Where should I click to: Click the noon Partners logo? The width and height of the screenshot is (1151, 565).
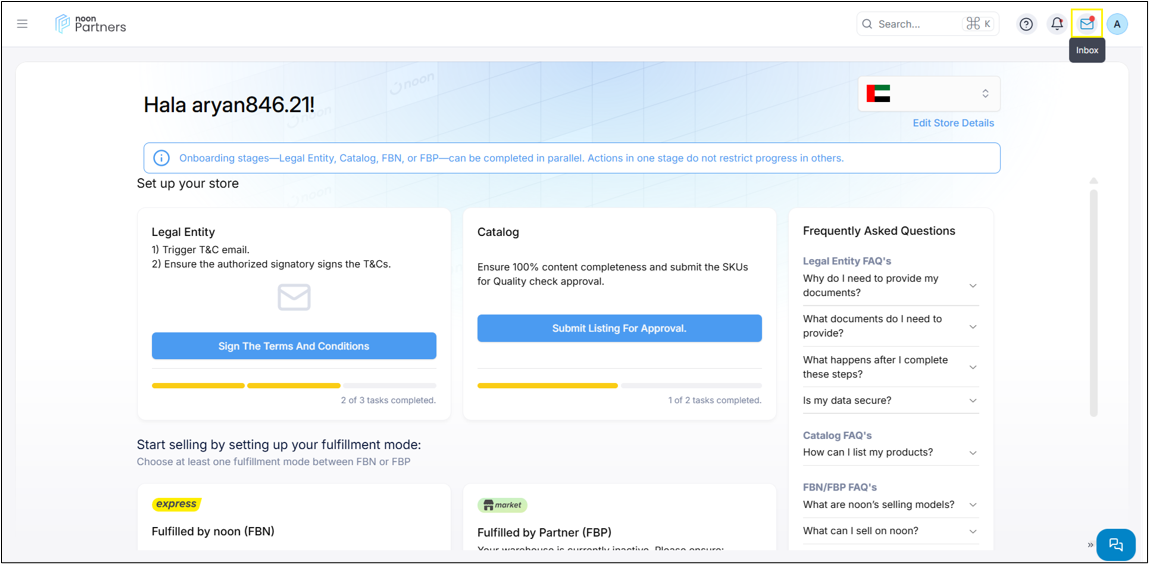pyautogui.click(x=90, y=23)
